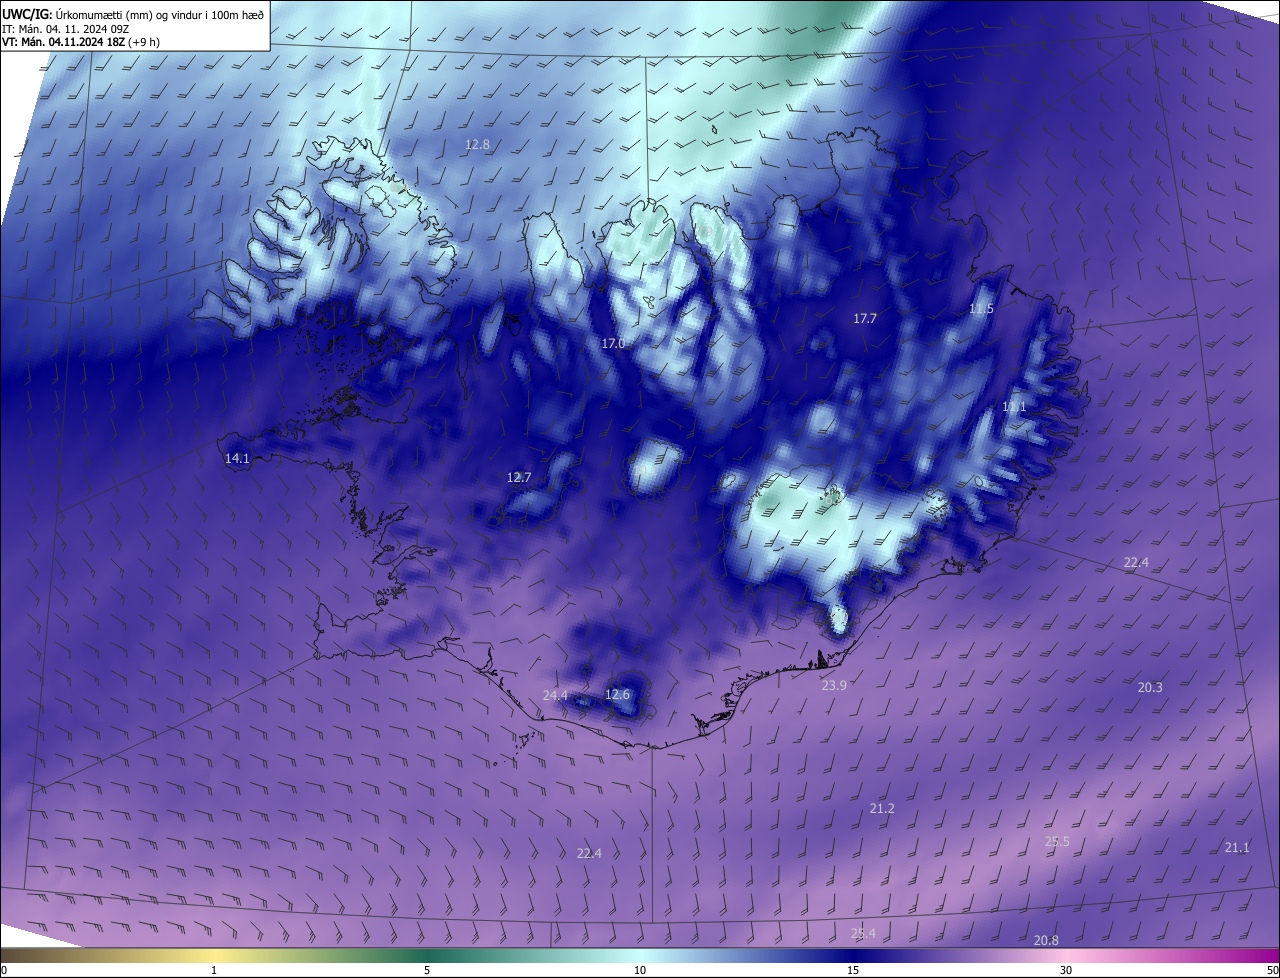
Task: Click the color scale tick labeled 5
Action: (427, 970)
